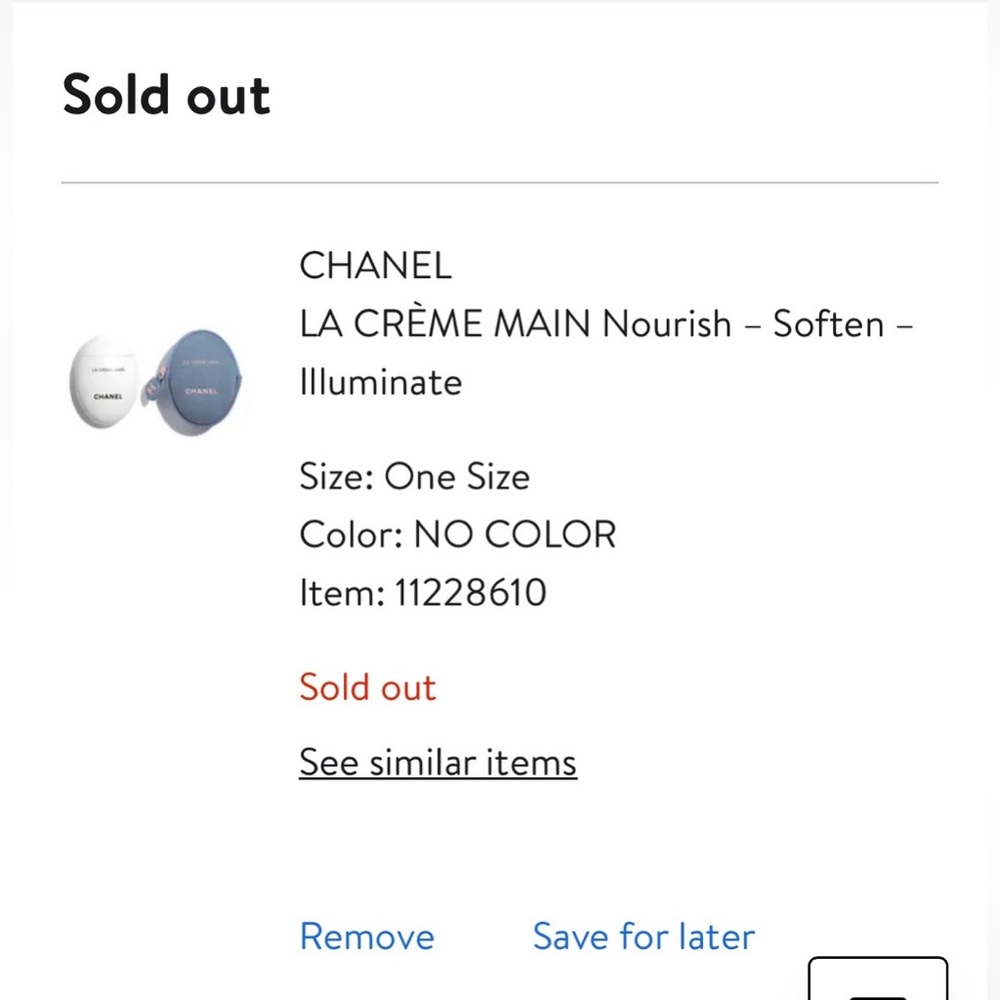Click the white hand cream egg image

point(104,384)
